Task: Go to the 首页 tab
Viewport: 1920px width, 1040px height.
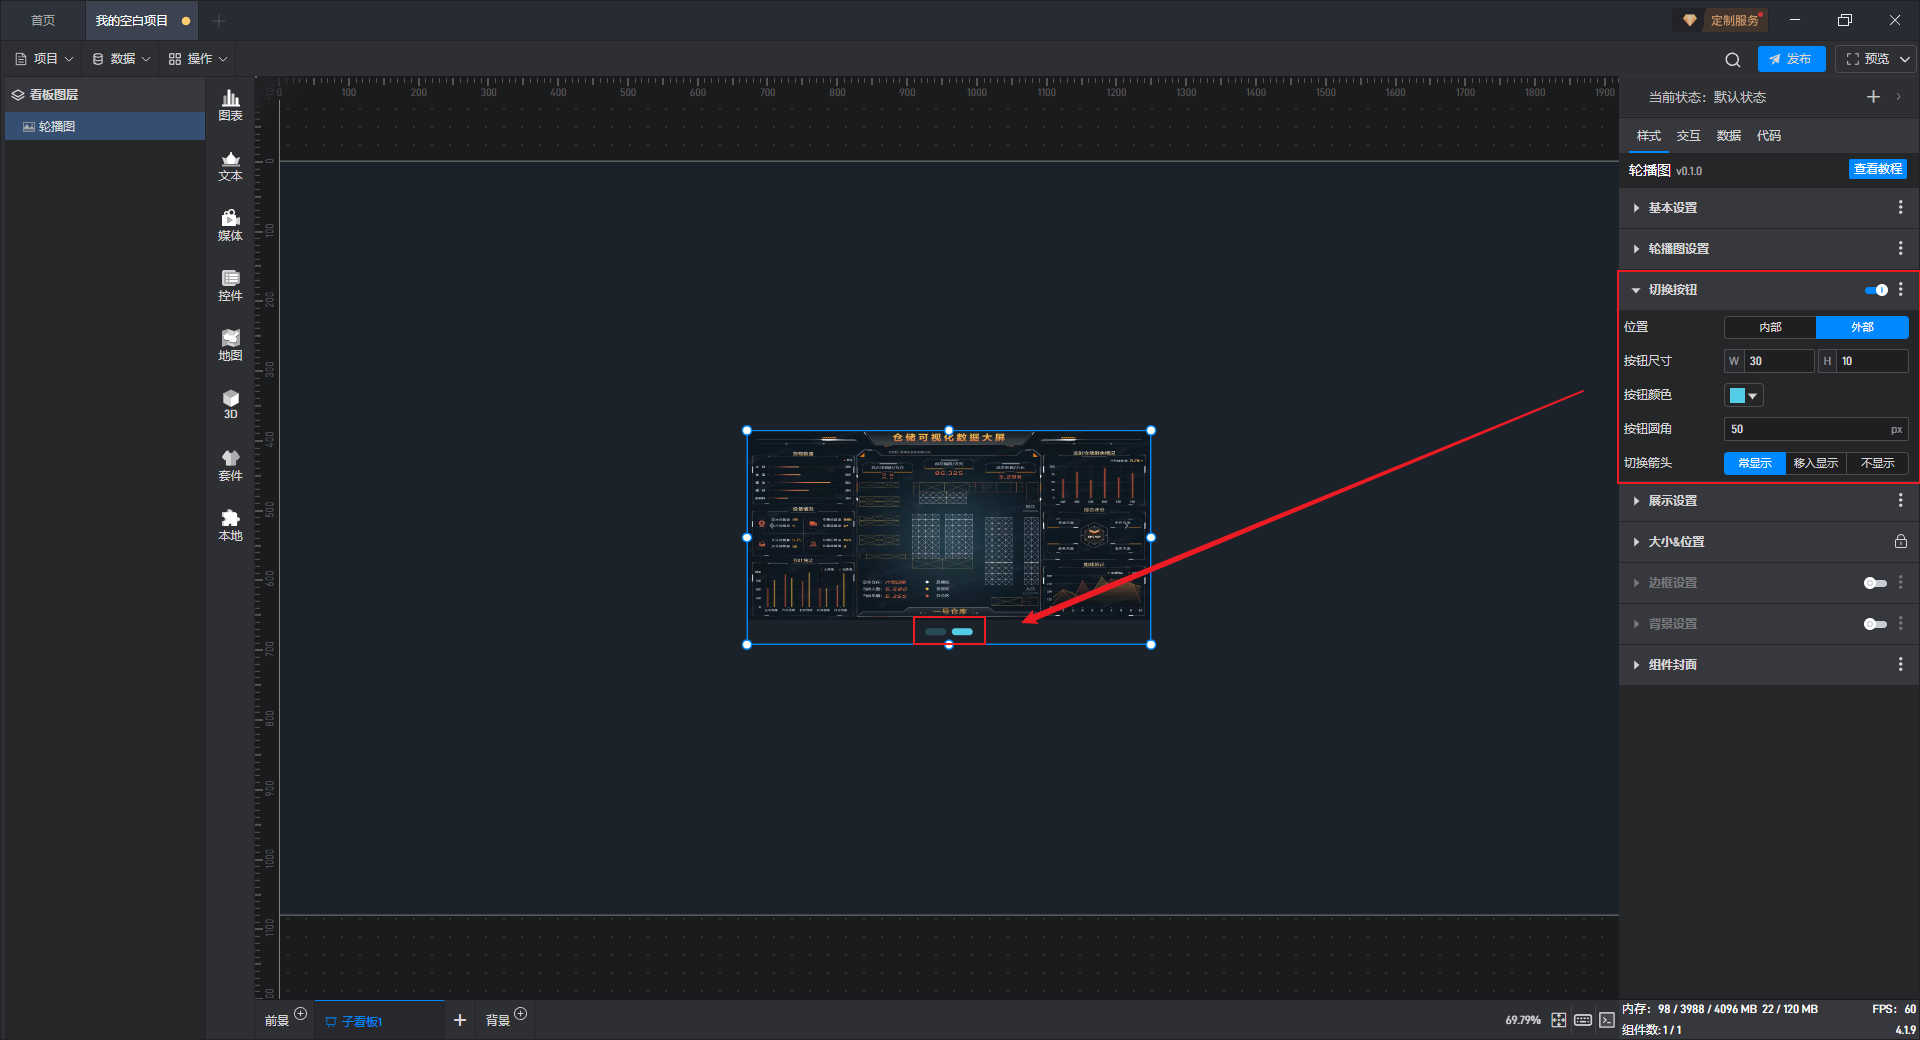Action: pos(43,20)
